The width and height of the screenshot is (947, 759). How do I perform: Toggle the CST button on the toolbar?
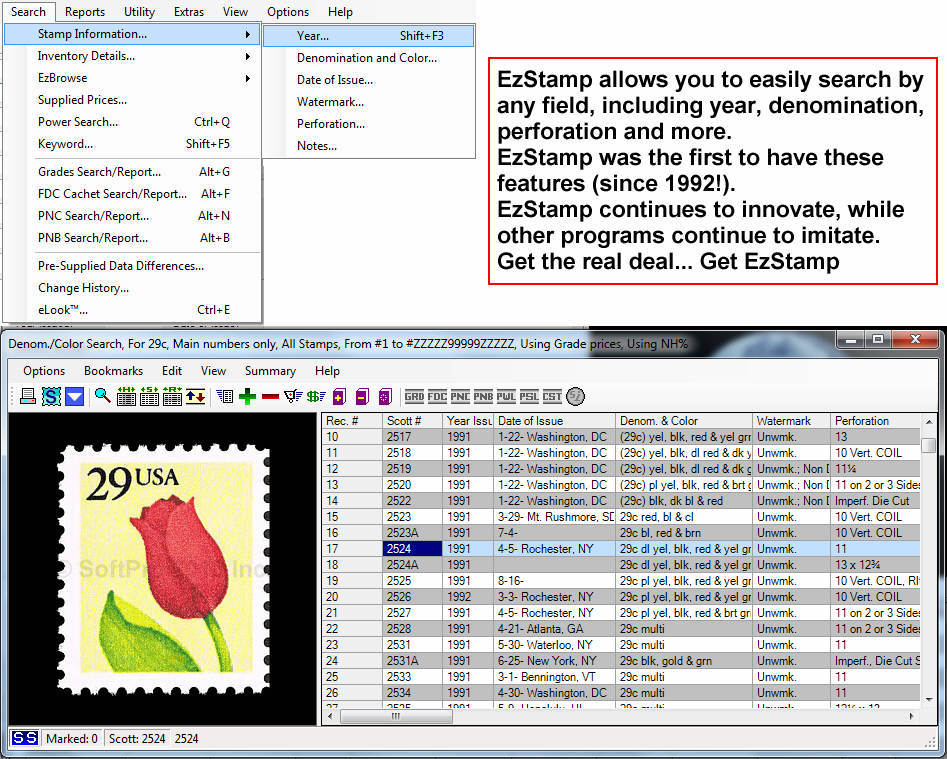coord(551,395)
